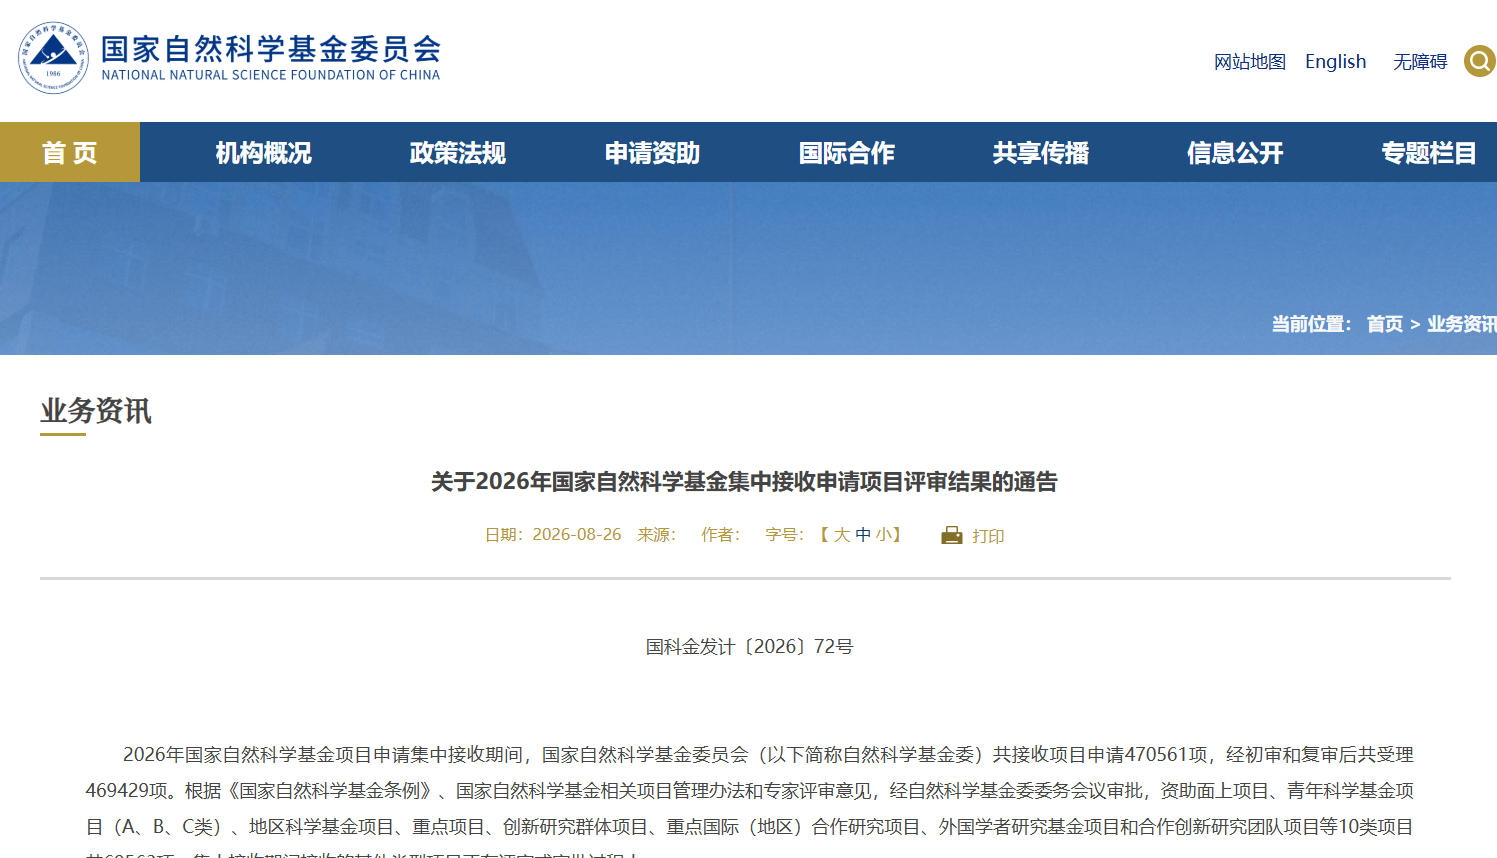Select 申请资助 in the navigation bar
Viewport: 1497px width, 858px height.
(652, 153)
